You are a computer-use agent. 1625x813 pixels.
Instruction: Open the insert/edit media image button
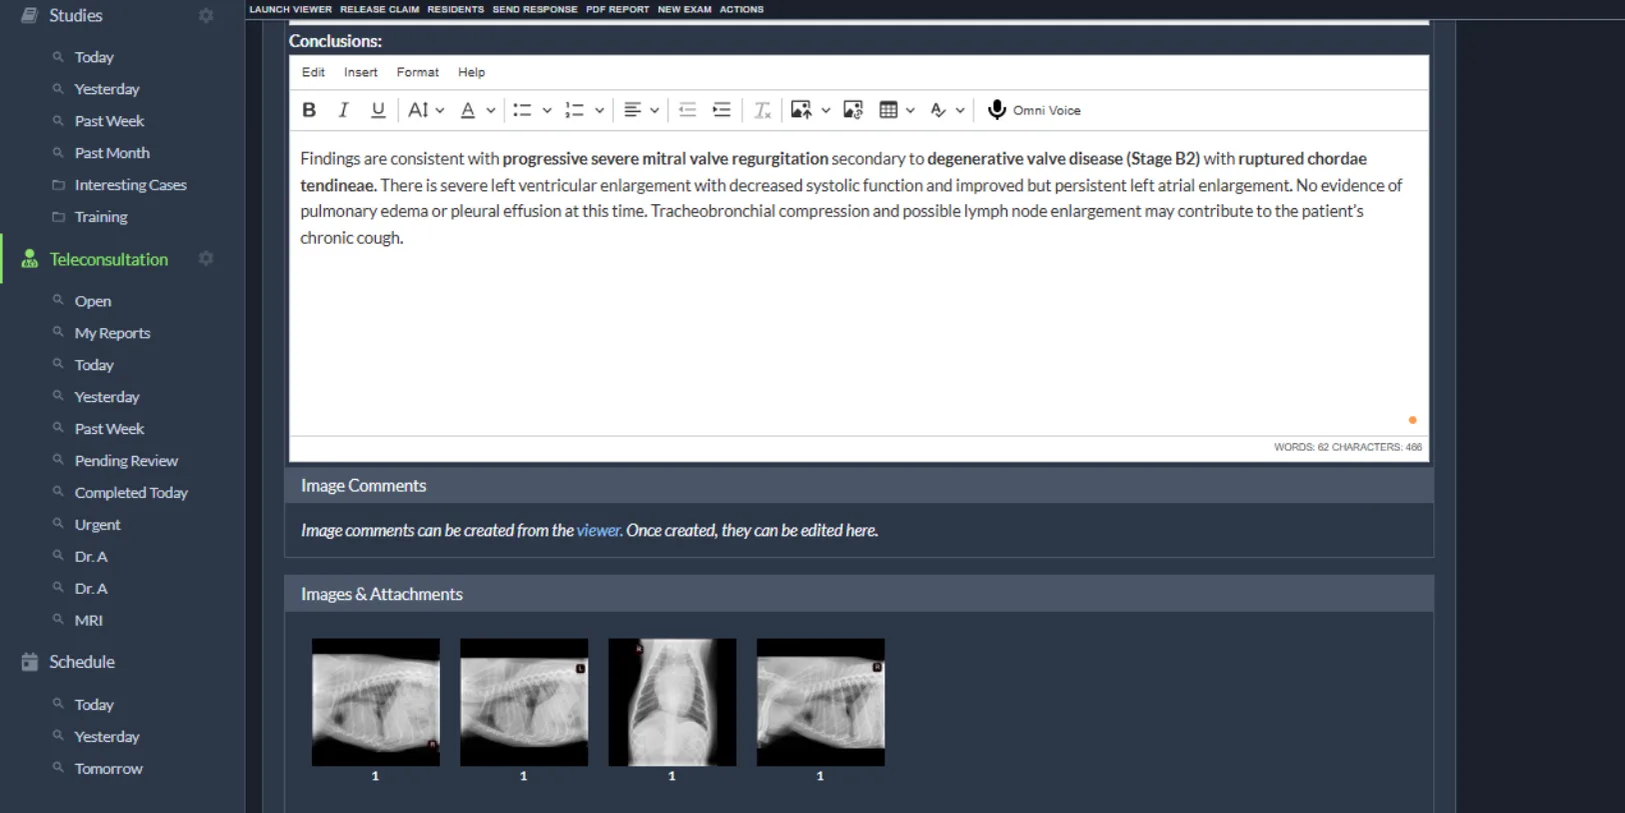[853, 110]
